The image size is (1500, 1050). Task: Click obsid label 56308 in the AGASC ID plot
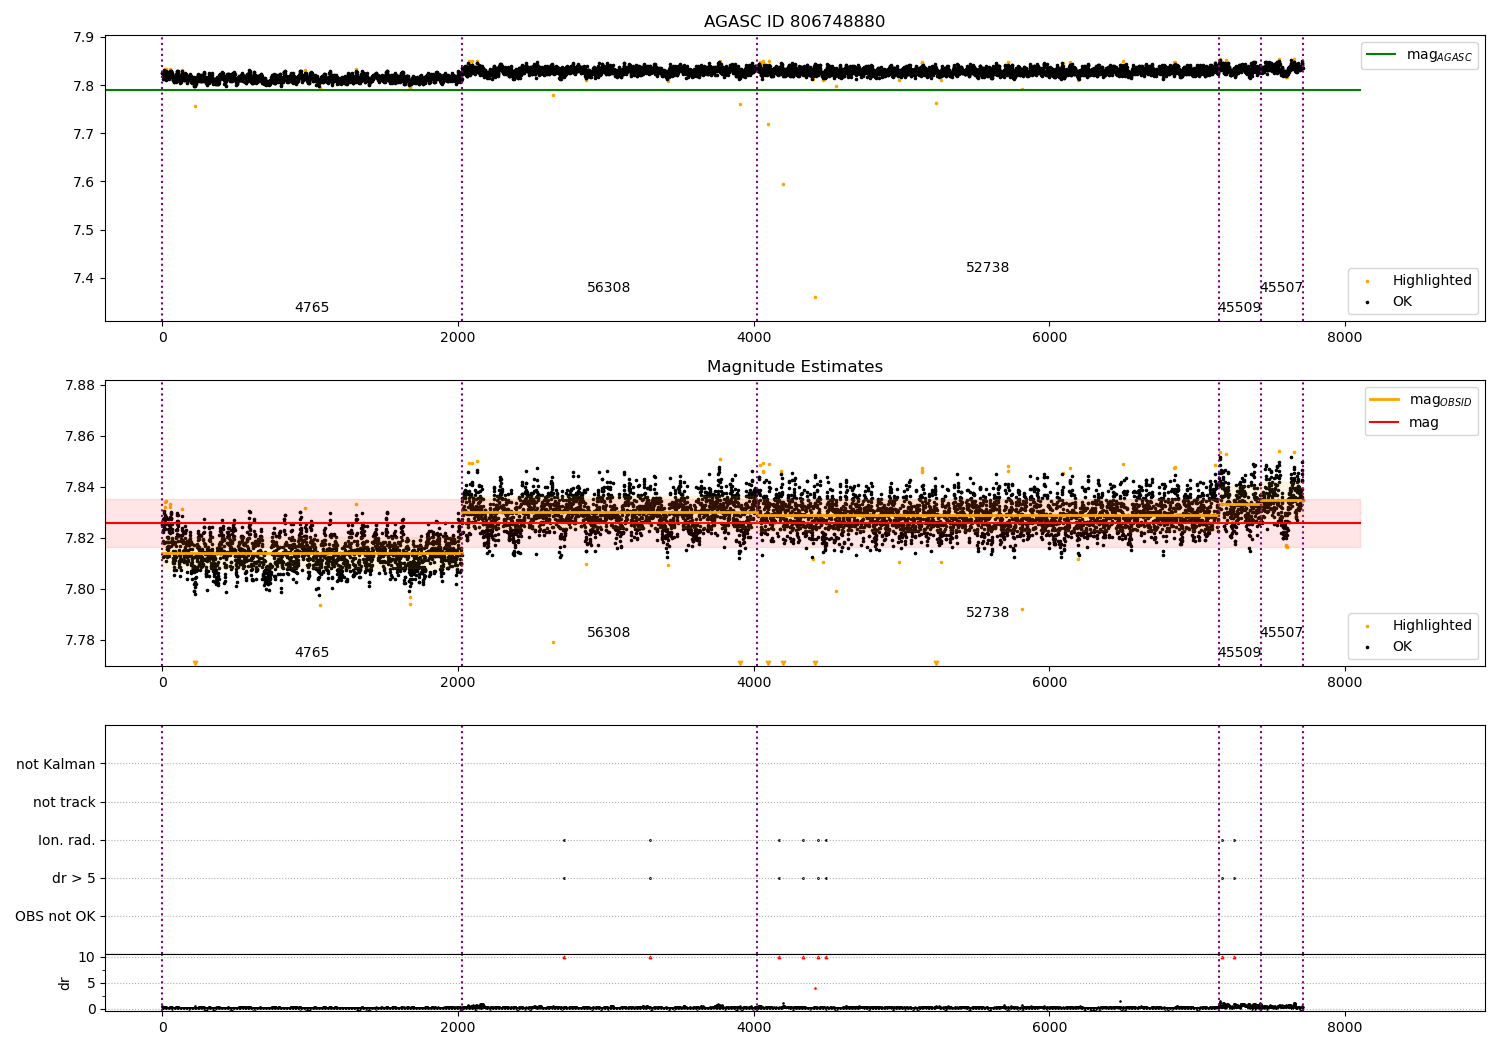click(608, 288)
